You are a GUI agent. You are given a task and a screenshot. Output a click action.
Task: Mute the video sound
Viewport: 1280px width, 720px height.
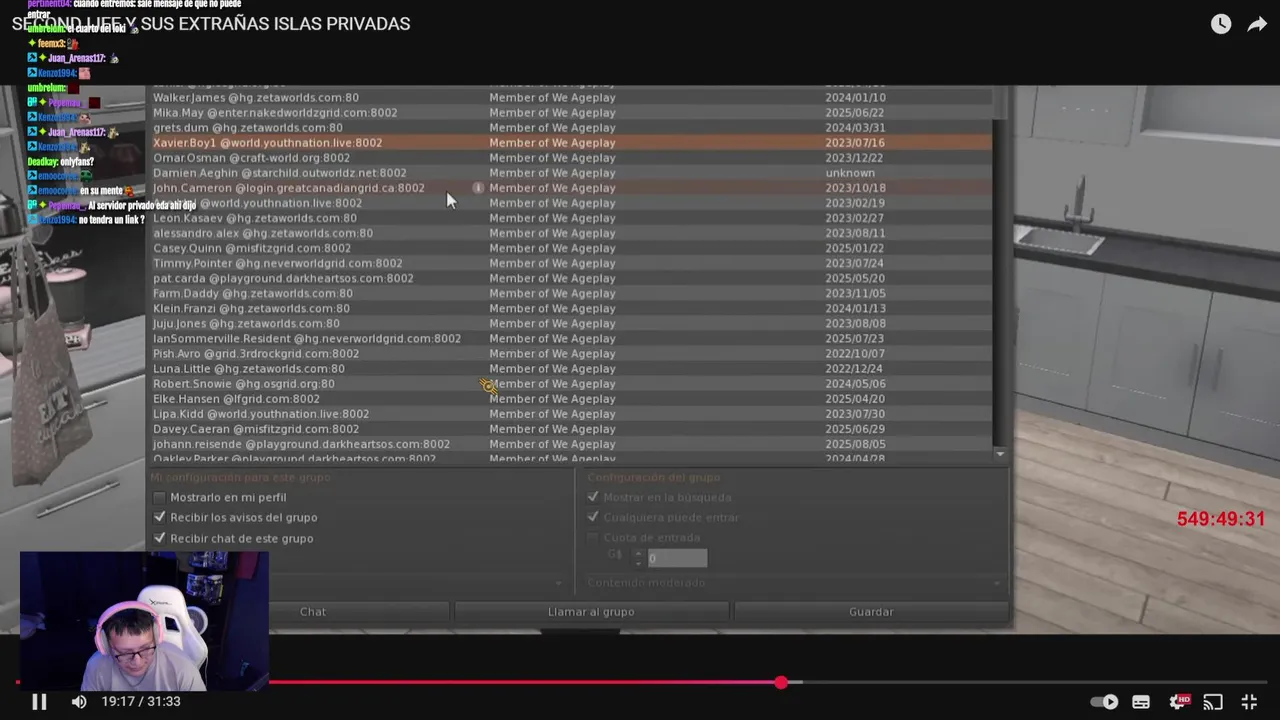pyautogui.click(x=79, y=702)
